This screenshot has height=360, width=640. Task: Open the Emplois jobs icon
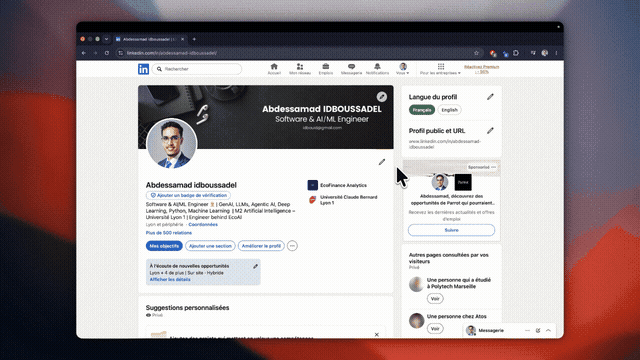click(x=326, y=69)
